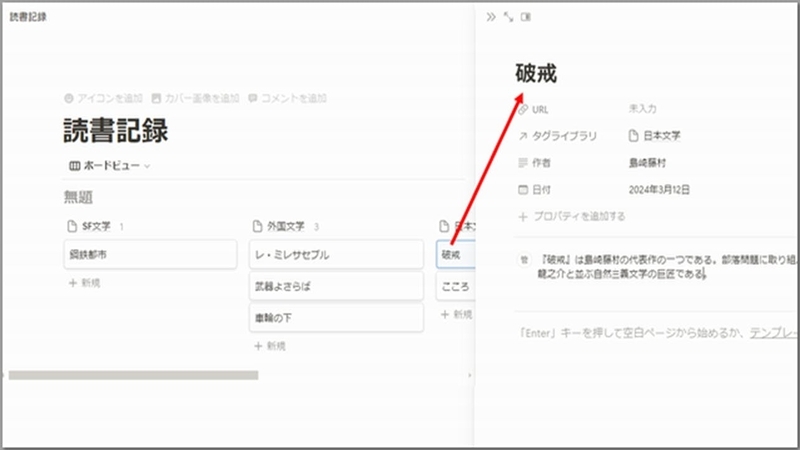Click the 破戒 page title in panel
Image resolution: width=800 pixels, height=450 pixels.
pyautogui.click(x=536, y=73)
